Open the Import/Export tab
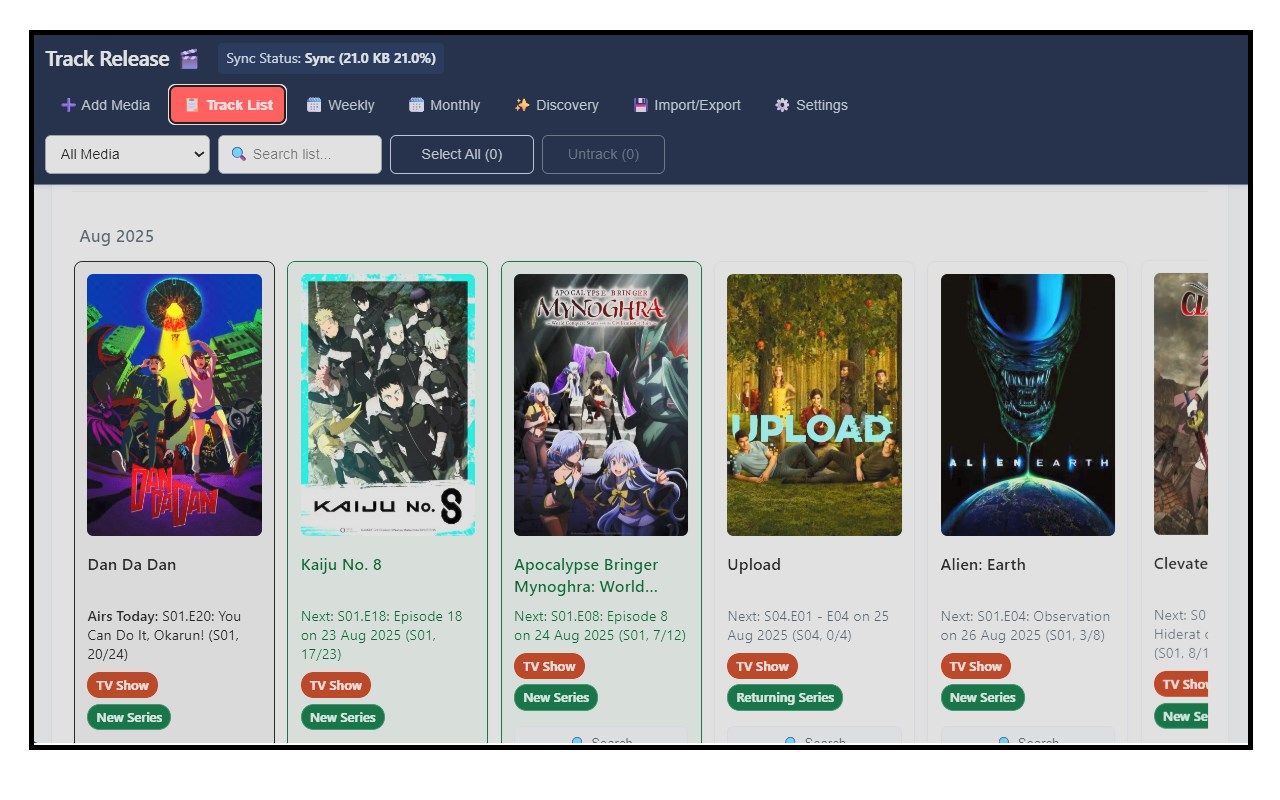1280x800 pixels. (688, 105)
